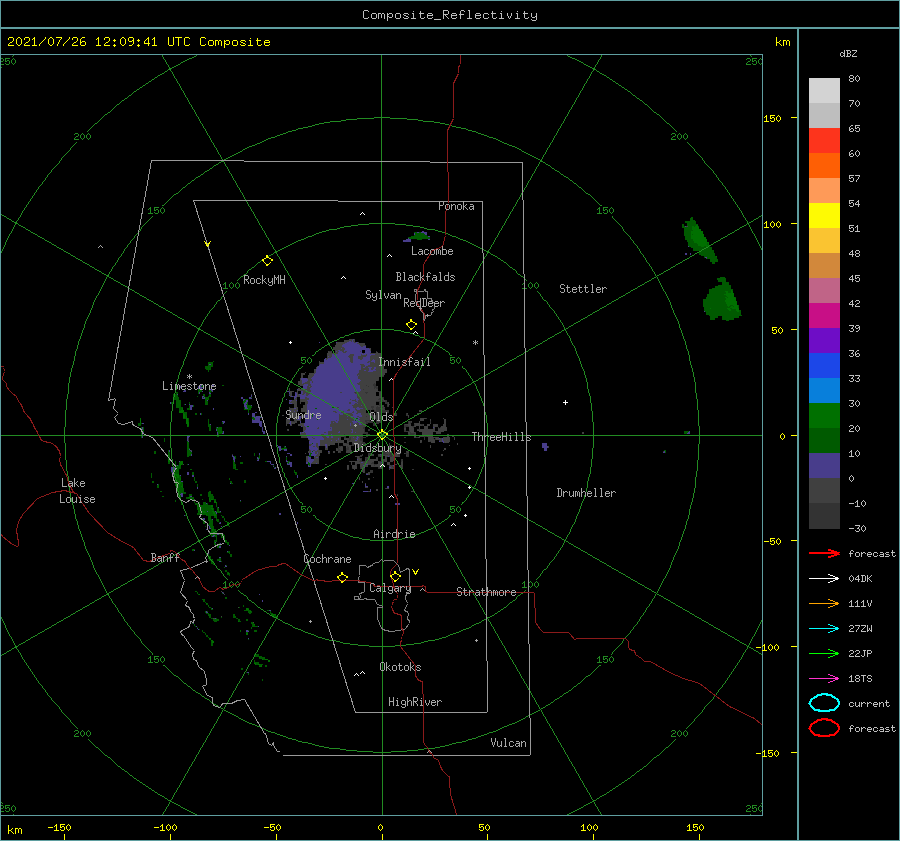Click the red forecast arrow in legend
Image resolution: width=900 pixels, height=841 pixels.
tap(824, 553)
